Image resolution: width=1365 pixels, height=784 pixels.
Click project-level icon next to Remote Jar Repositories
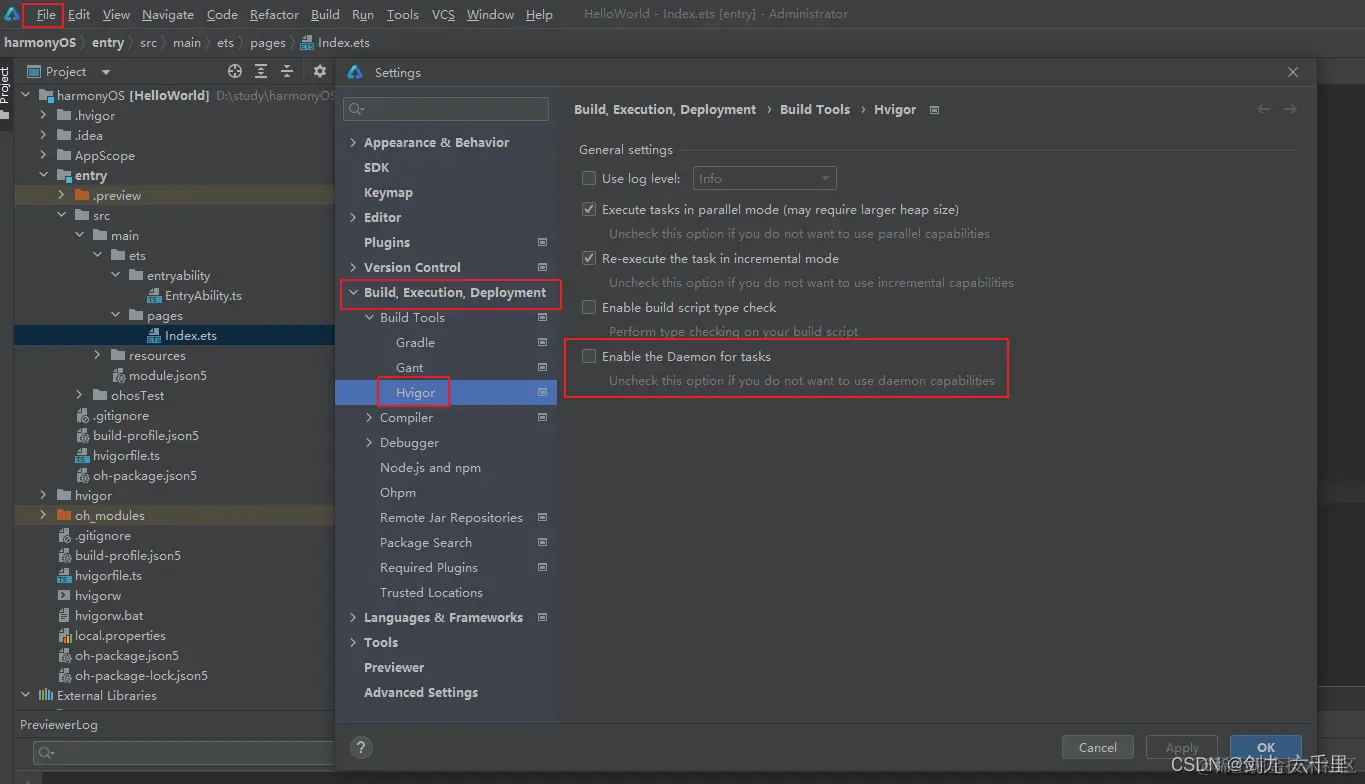click(x=543, y=517)
